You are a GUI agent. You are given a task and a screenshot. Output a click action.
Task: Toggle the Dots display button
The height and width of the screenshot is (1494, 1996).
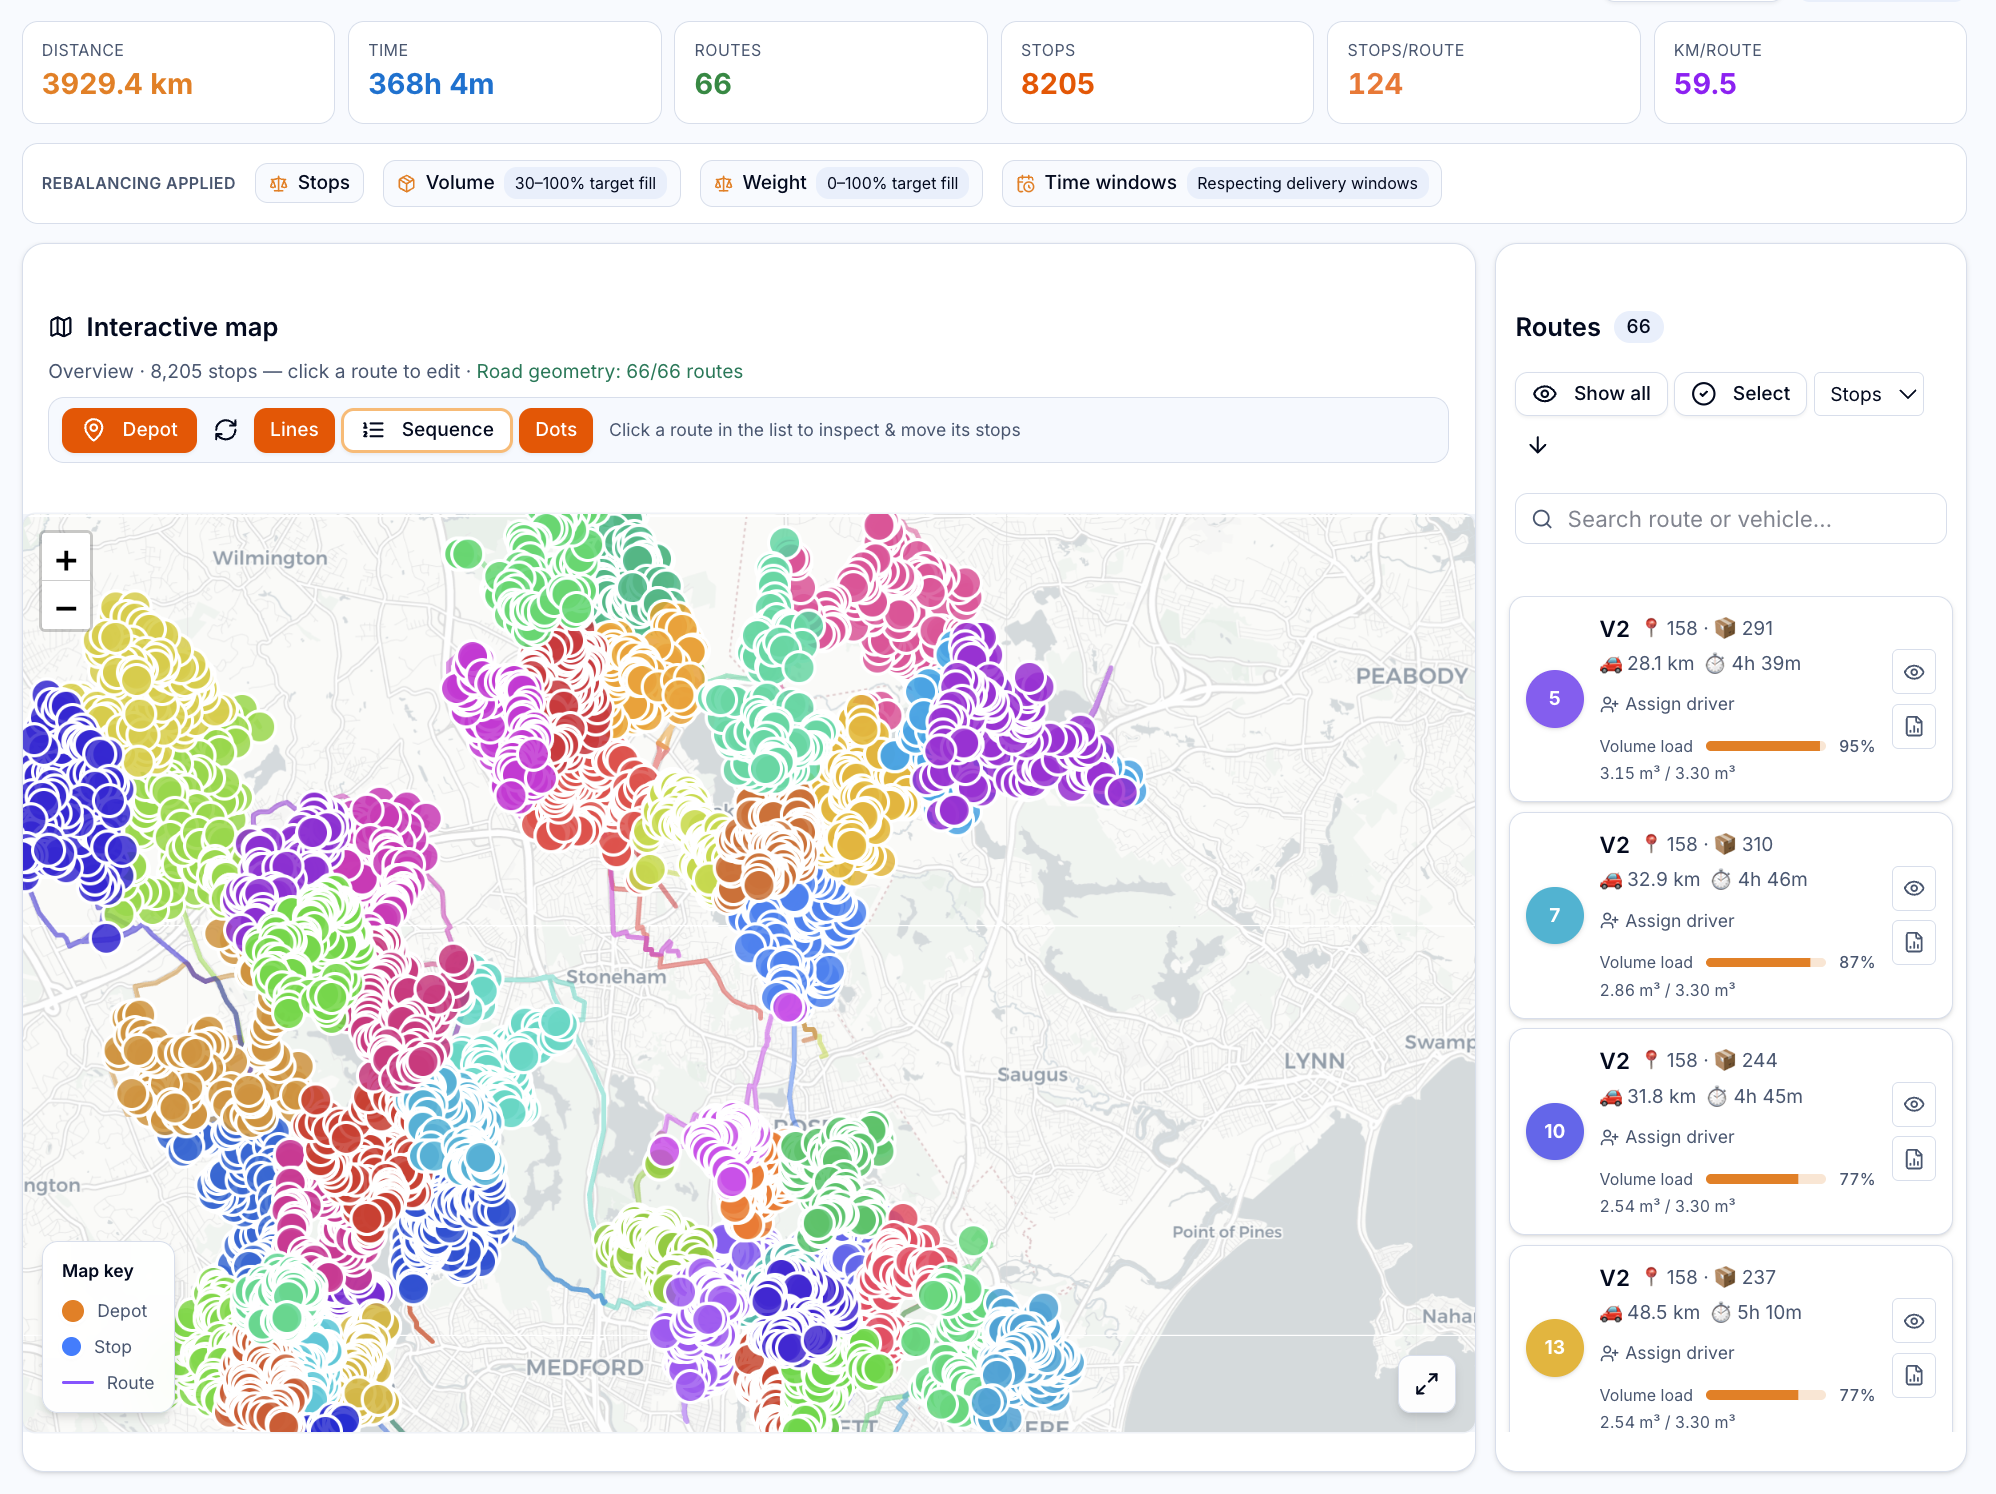click(x=556, y=430)
